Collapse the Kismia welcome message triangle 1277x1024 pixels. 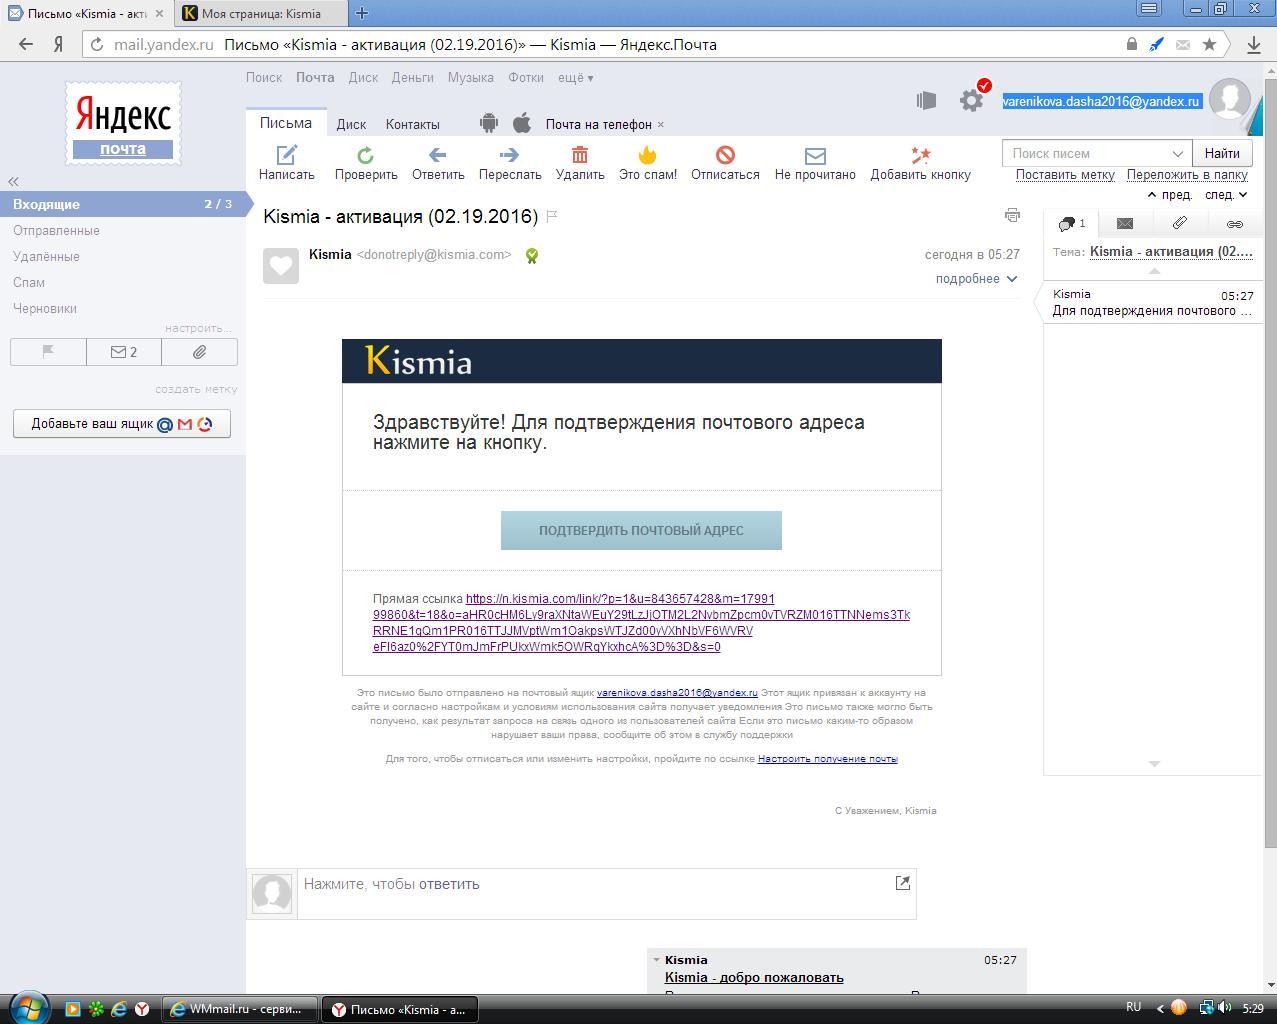pyautogui.click(x=657, y=960)
